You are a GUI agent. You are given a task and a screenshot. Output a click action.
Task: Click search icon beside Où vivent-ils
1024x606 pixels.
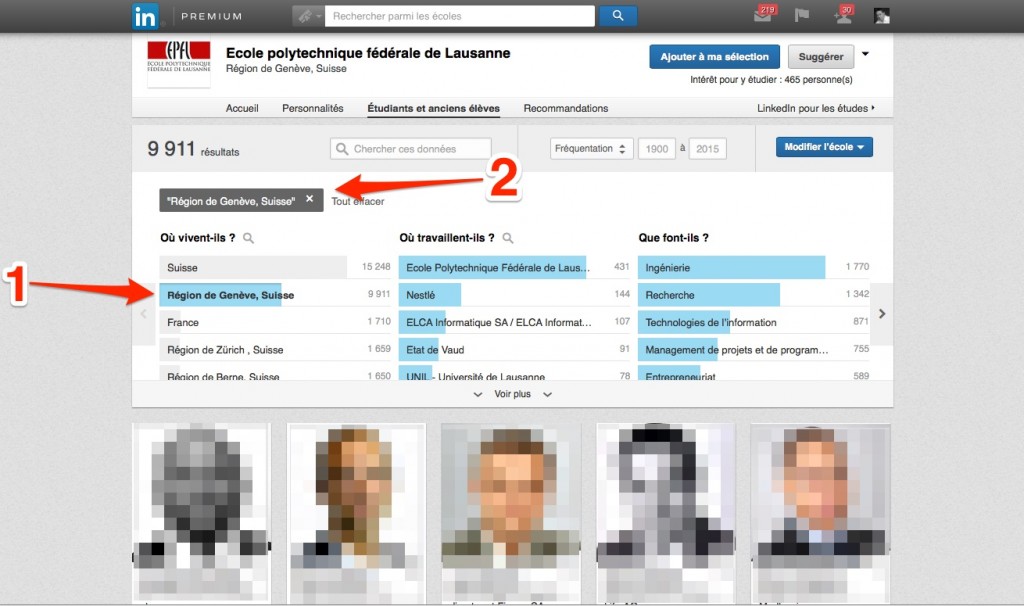tap(248, 238)
